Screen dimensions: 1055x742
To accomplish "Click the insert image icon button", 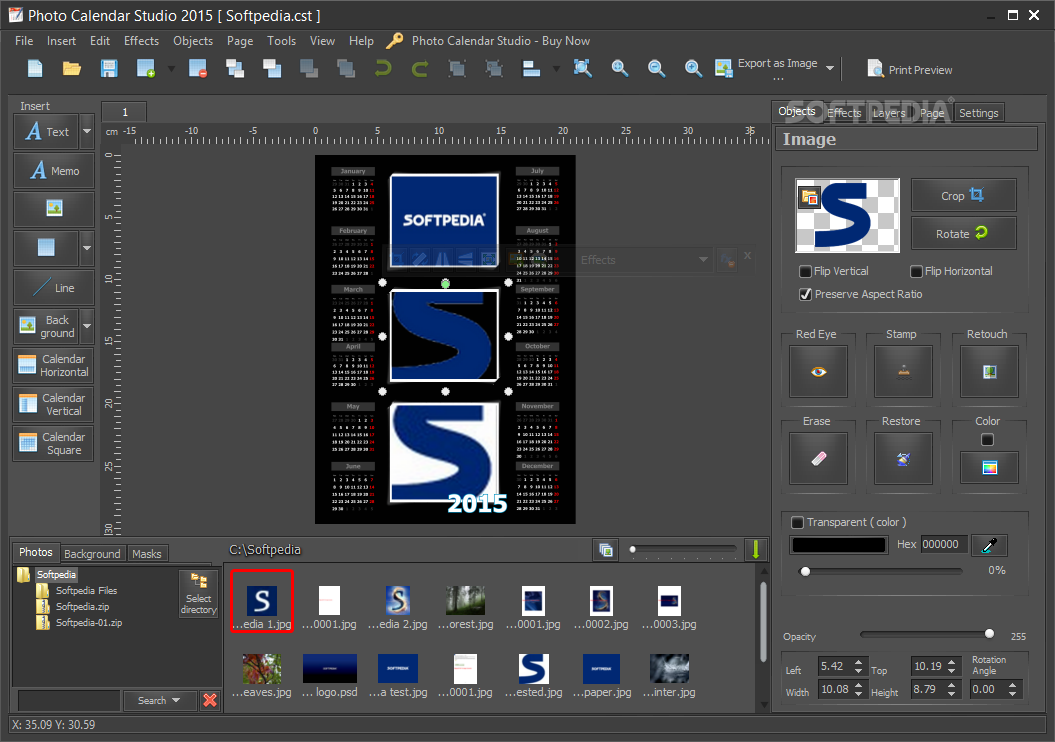I will point(54,209).
